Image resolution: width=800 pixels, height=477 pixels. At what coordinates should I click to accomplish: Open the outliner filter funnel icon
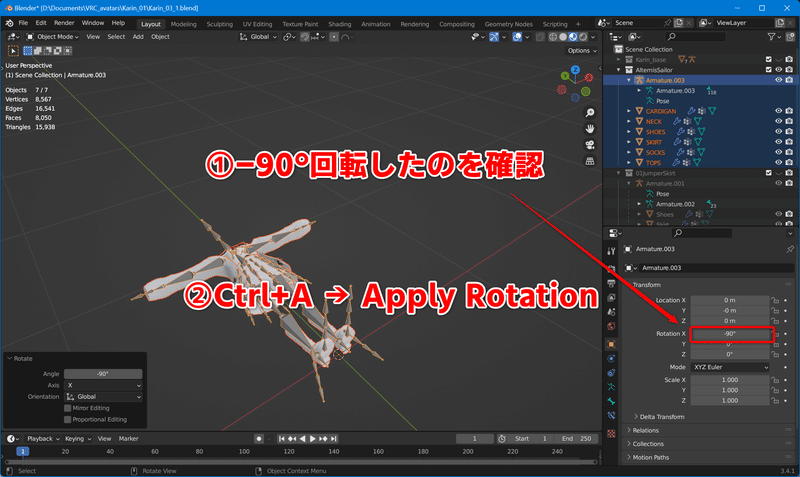(x=771, y=37)
